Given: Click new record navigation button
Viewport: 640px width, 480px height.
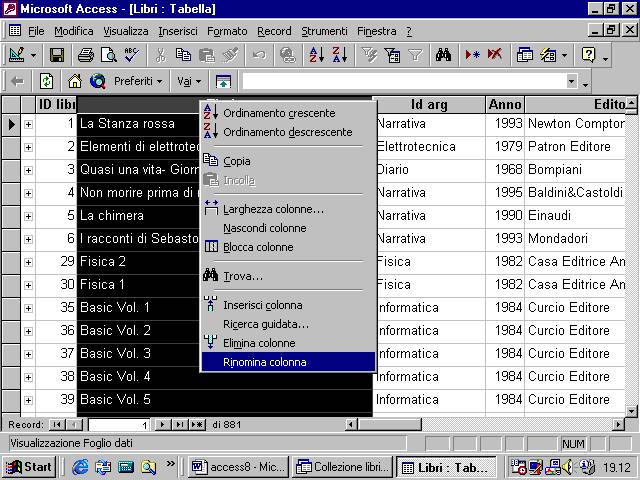Looking at the screenshot, I should click(197, 425).
